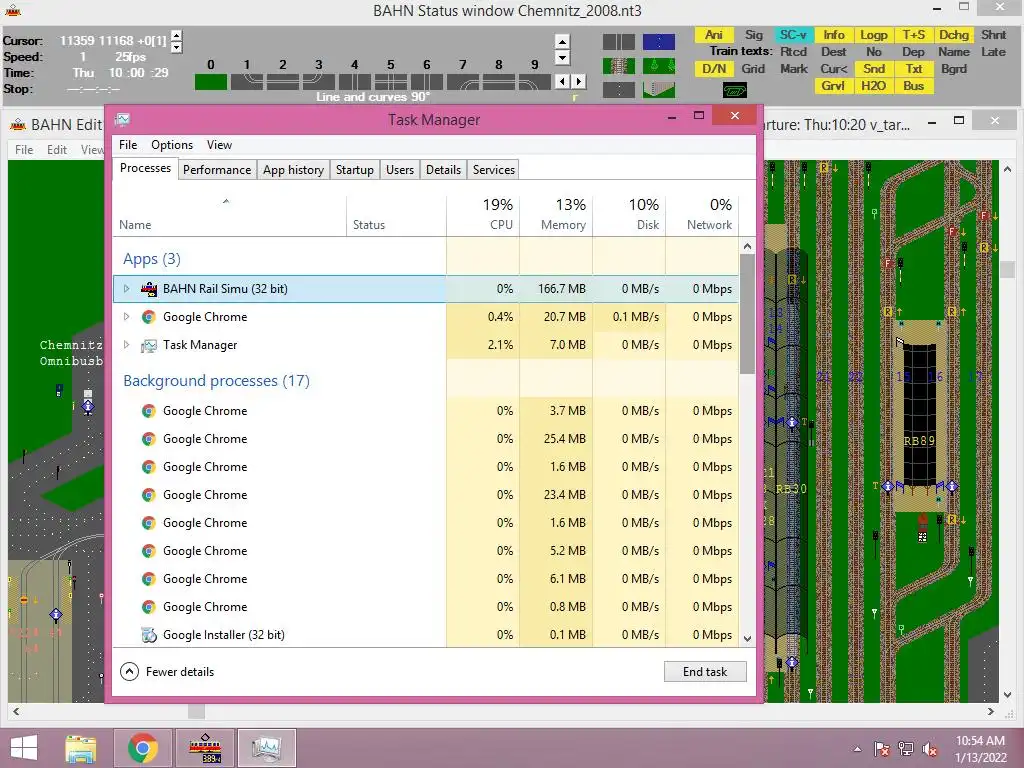Toggle the Ani animation option
Screen dimensions: 1024x768
tap(714, 35)
